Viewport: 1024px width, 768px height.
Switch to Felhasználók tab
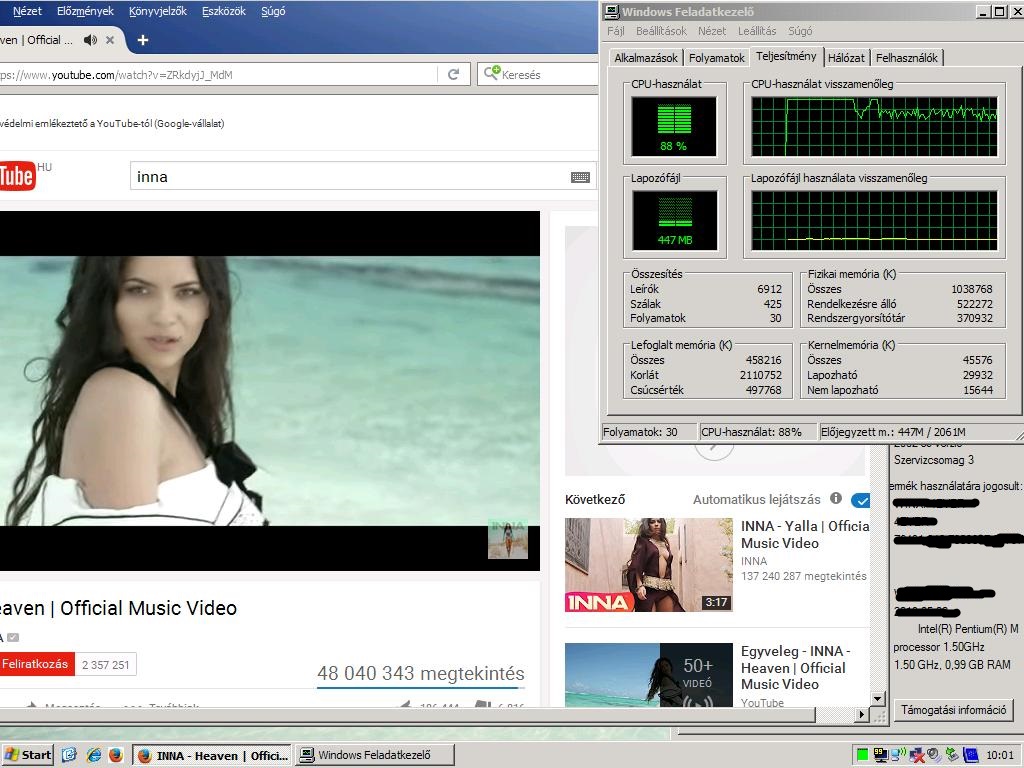[x=906, y=57]
